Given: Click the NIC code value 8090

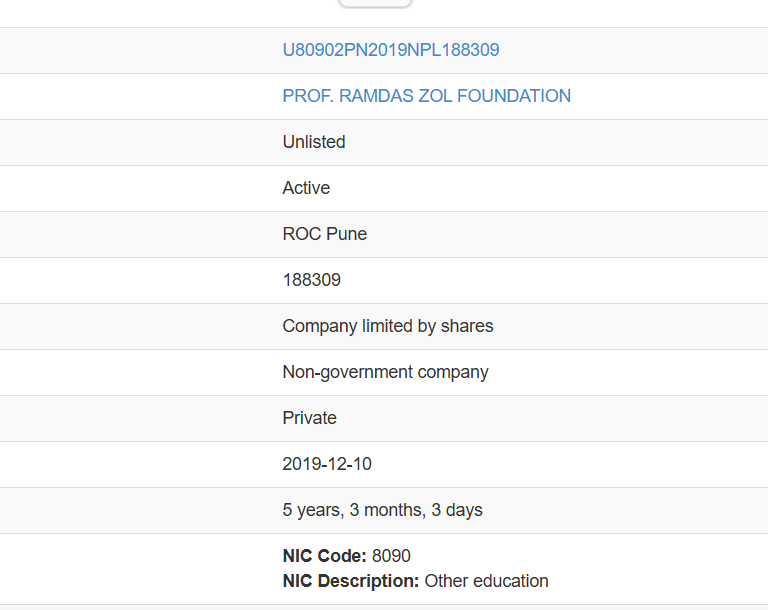Looking at the screenshot, I should (391, 556).
